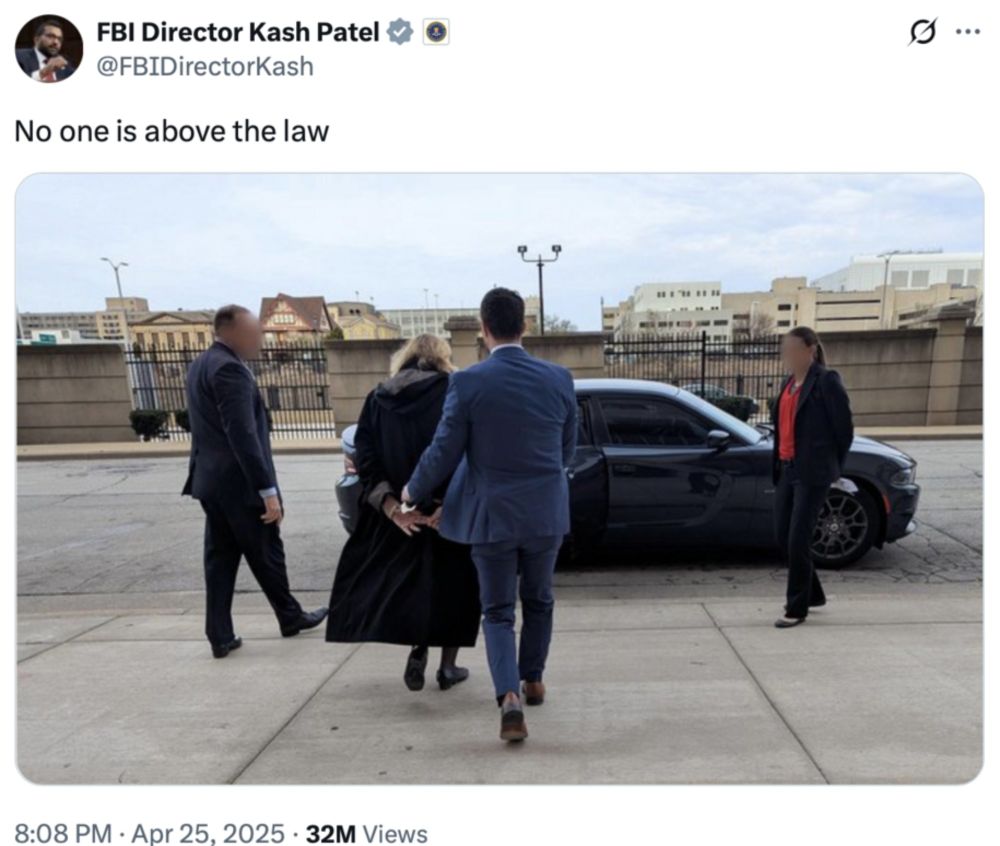
Task: Open the three-dot more options menu
Action: tap(967, 31)
